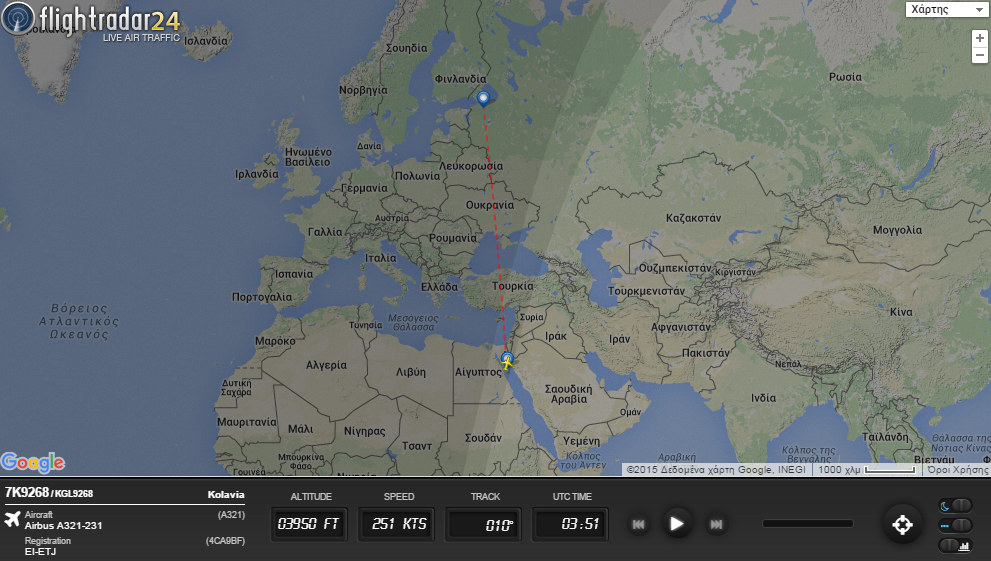991x561 pixels.
Task: Open Όροι Χρήσης terms link
Action: pyautogui.click(x=958, y=469)
